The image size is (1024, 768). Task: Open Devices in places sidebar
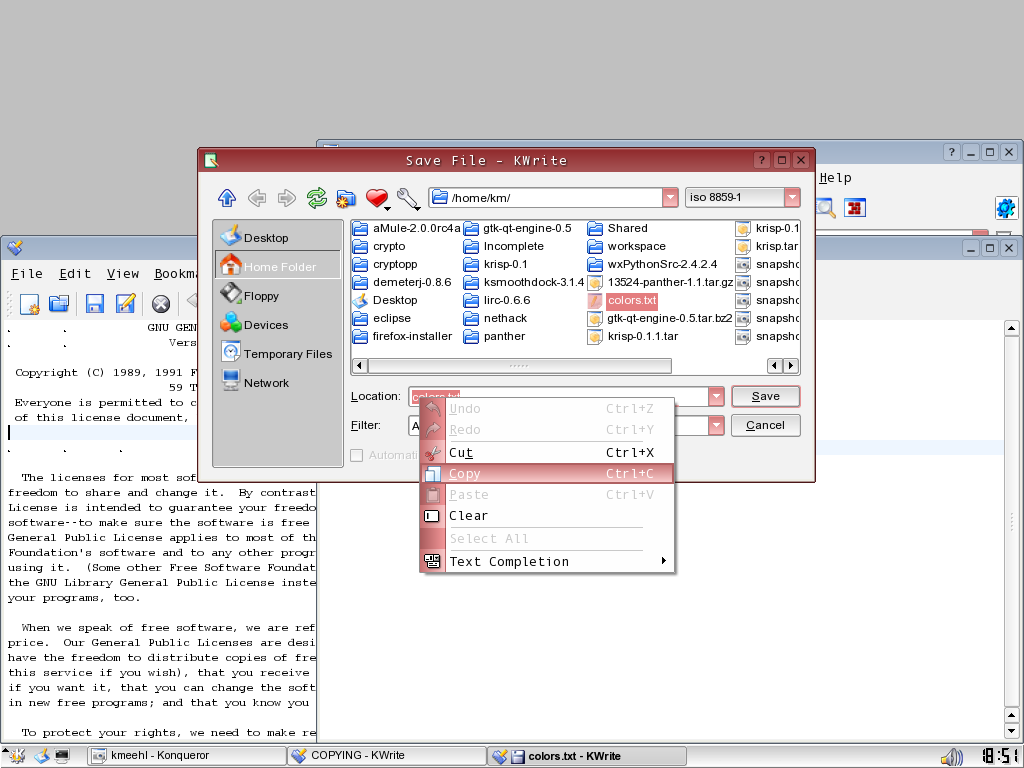(278, 325)
